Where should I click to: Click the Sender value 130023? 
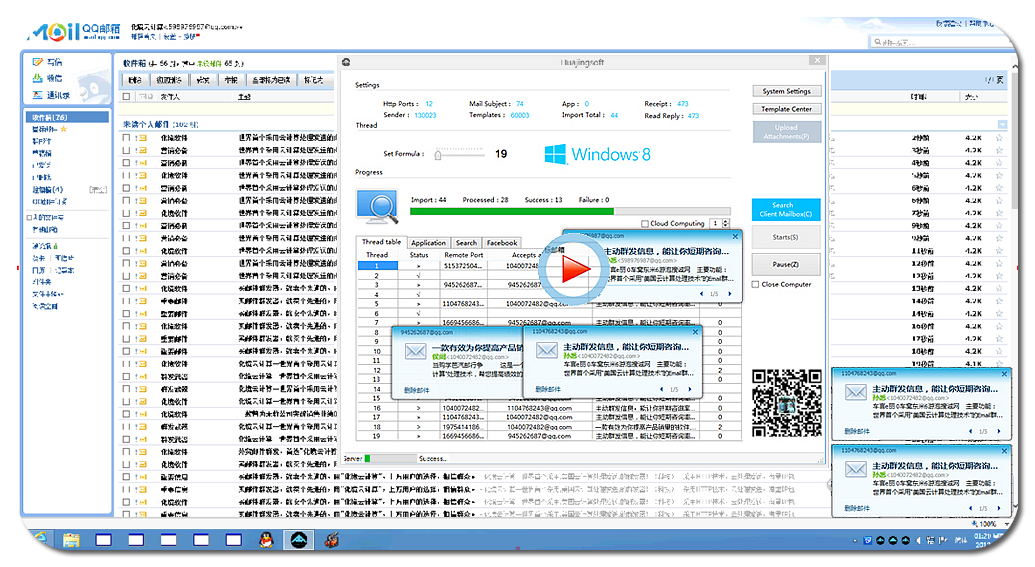coord(426,115)
